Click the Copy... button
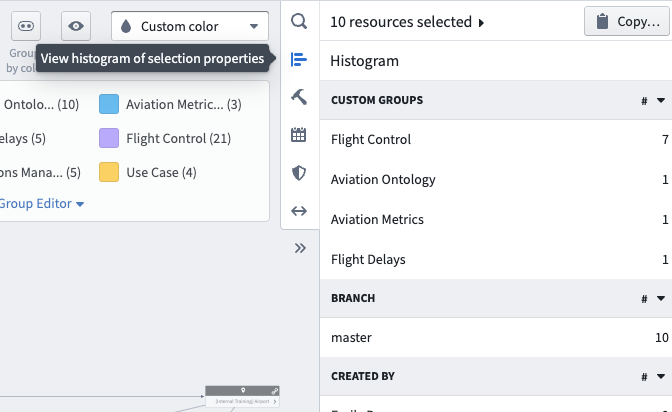This screenshot has height=412, width=672. (x=628, y=21)
